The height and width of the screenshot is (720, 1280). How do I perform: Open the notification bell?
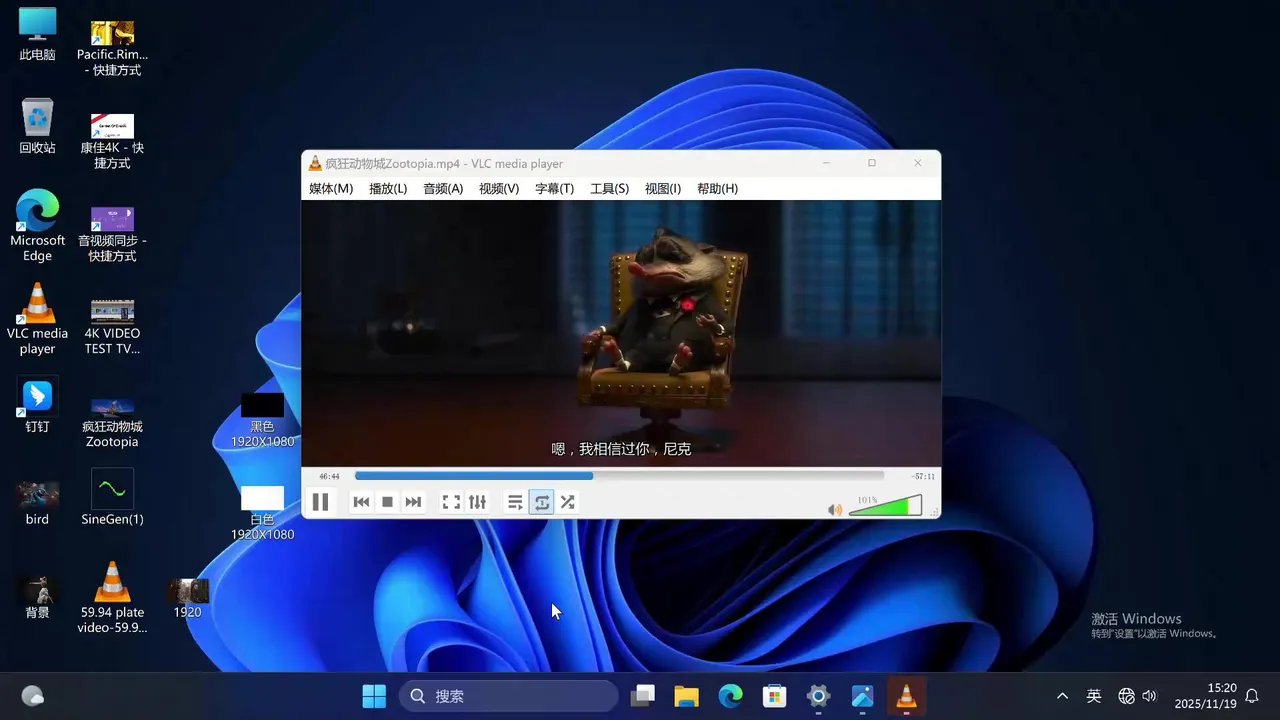point(1251,696)
